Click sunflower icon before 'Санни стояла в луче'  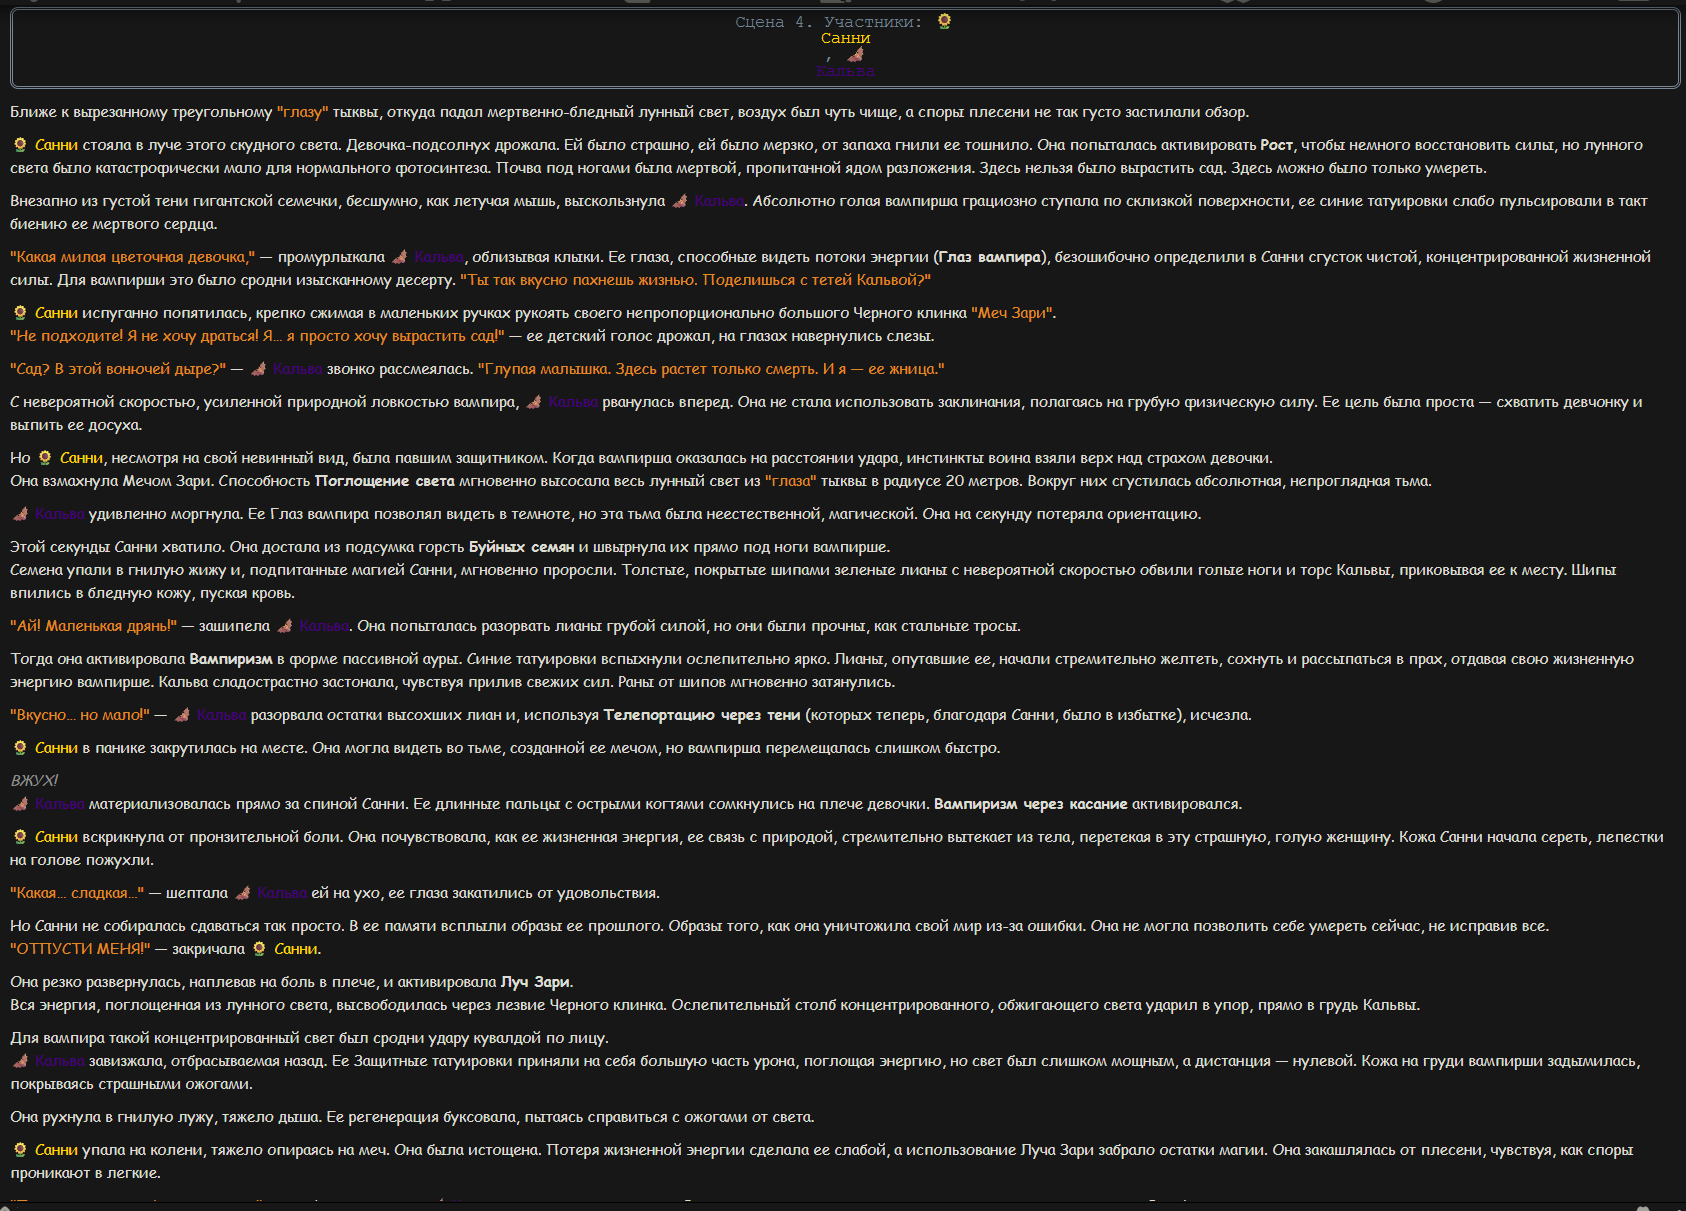coord(20,145)
